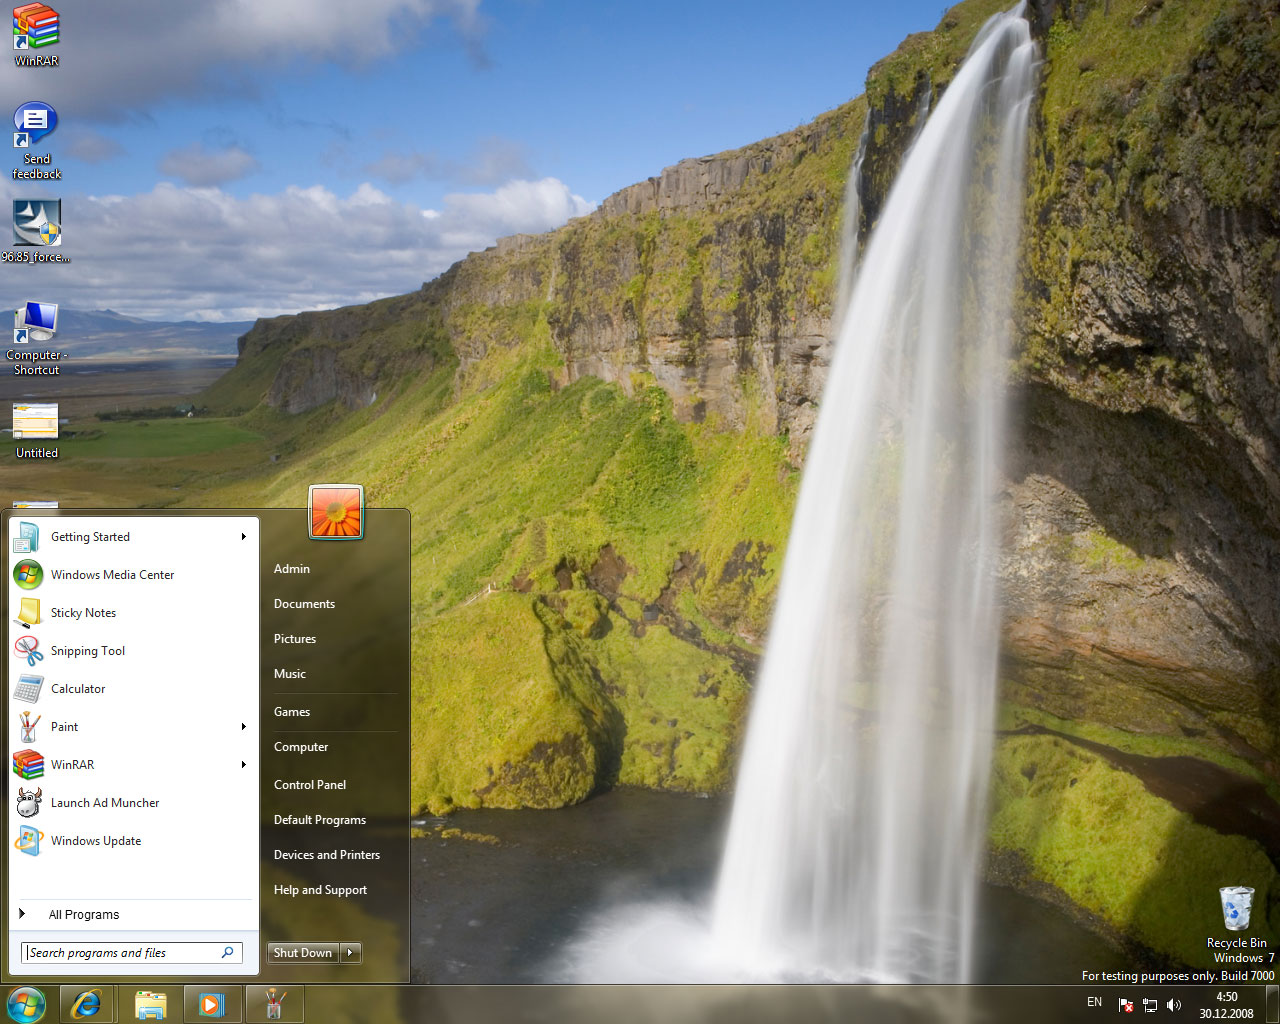Open Help and Support
The image size is (1280, 1024).
pyautogui.click(x=320, y=890)
